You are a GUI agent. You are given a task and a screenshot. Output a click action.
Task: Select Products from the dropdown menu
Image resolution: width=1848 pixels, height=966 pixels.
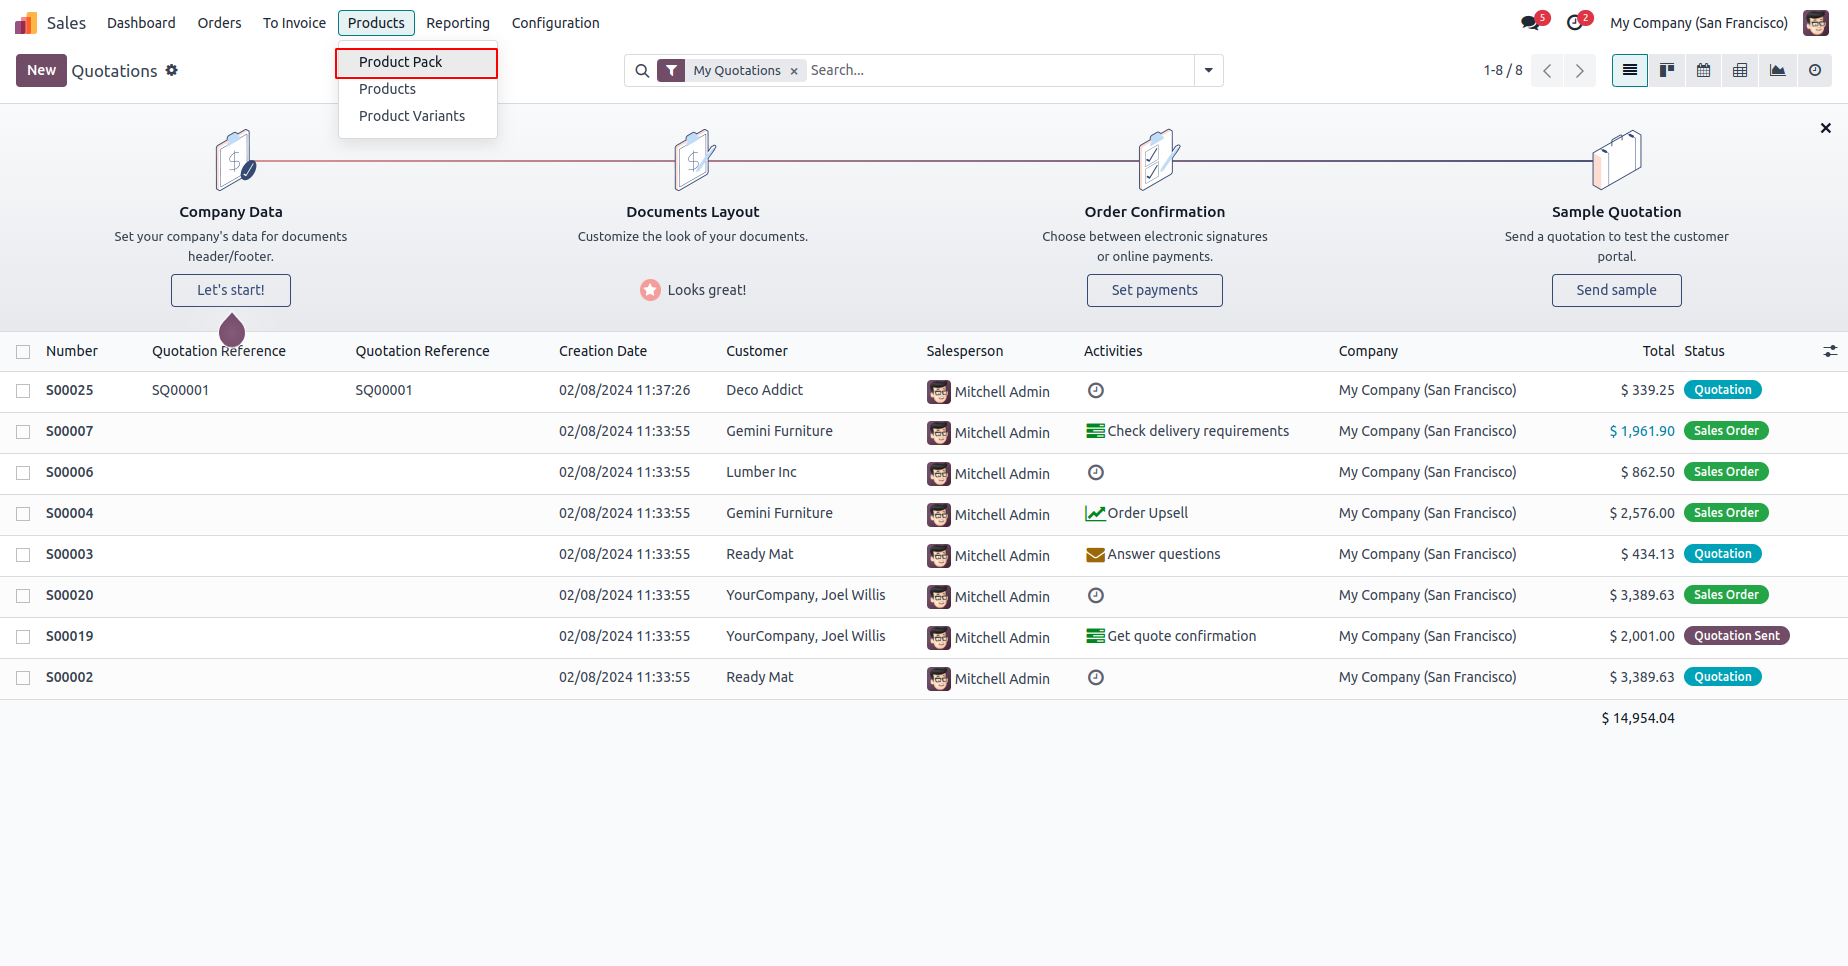pos(416,89)
